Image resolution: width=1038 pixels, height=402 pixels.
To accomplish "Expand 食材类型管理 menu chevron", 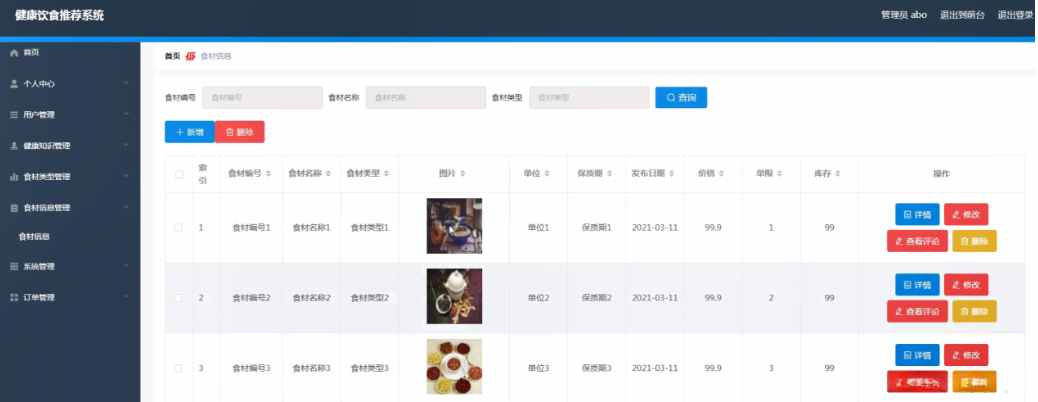I will coord(126,176).
